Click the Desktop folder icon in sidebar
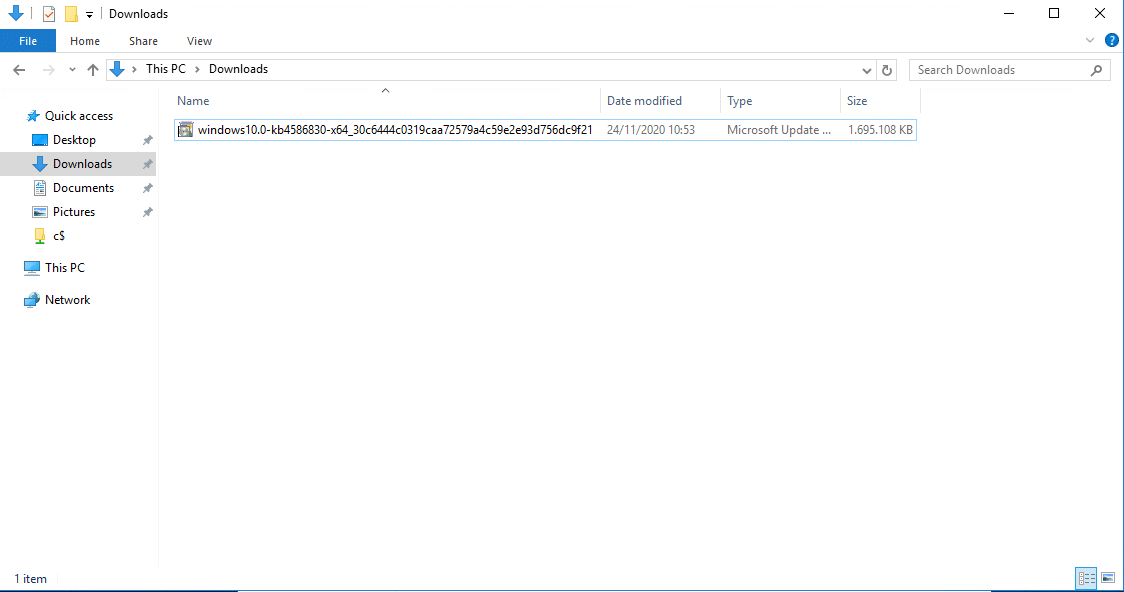The height and width of the screenshot is (592, 1124). point(40,140)
